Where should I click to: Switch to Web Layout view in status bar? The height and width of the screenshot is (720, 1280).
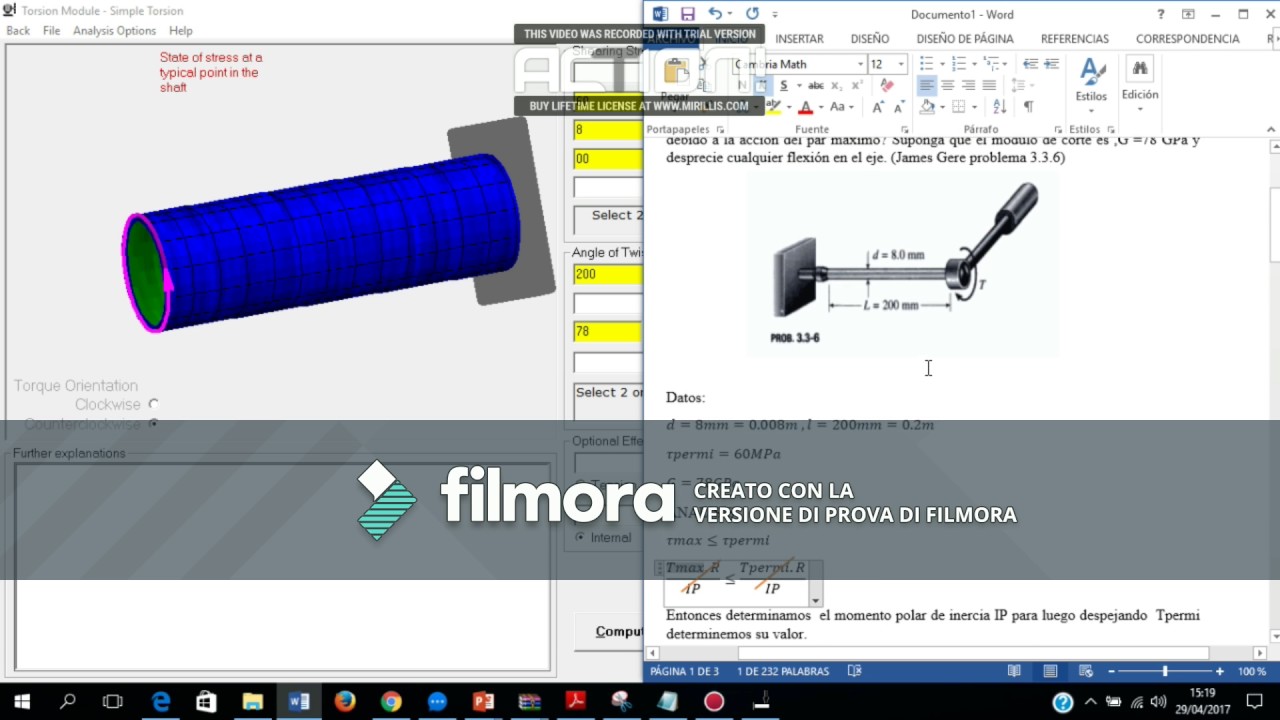pos(1085,671)
